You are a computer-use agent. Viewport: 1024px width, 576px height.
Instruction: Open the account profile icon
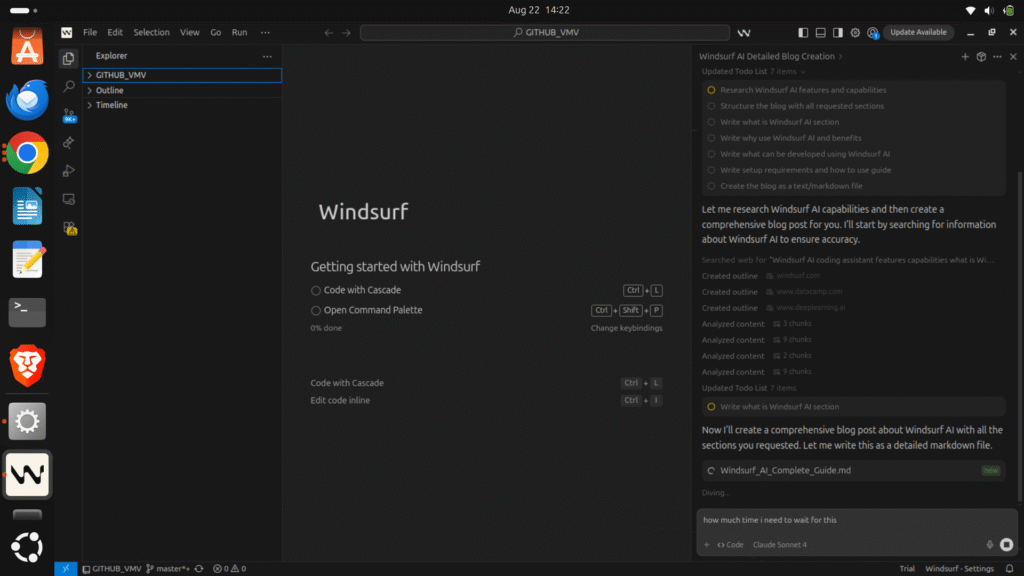click(x=872, y=33)
